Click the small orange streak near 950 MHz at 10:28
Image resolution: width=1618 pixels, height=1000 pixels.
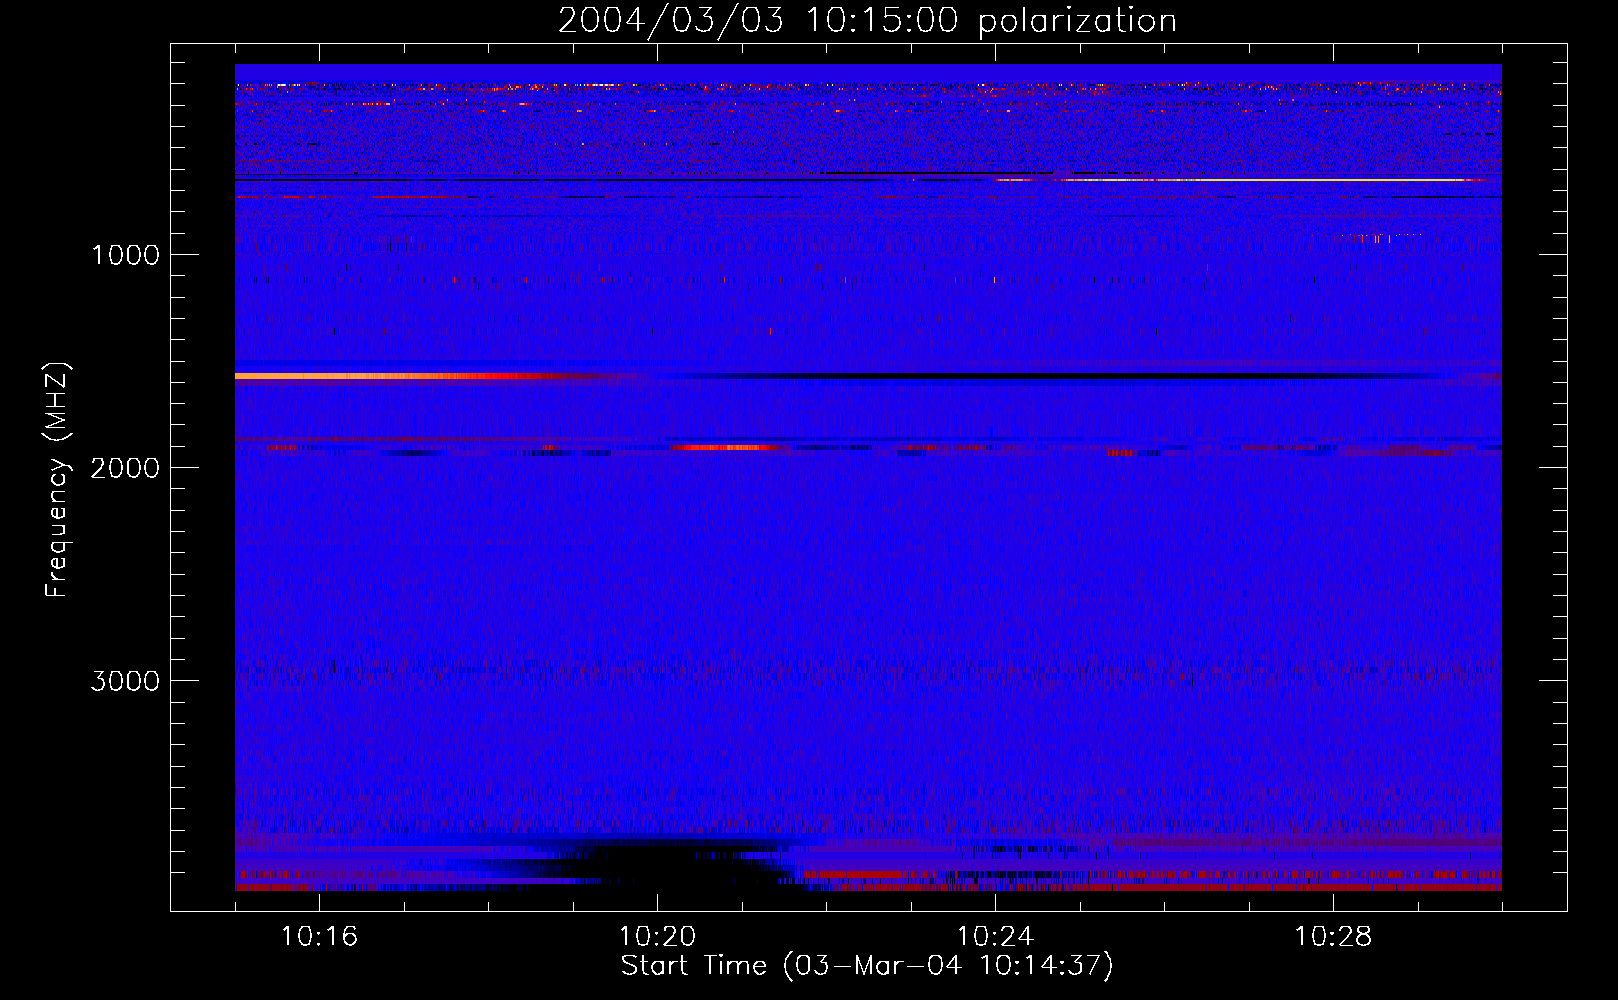point(1380,237)
